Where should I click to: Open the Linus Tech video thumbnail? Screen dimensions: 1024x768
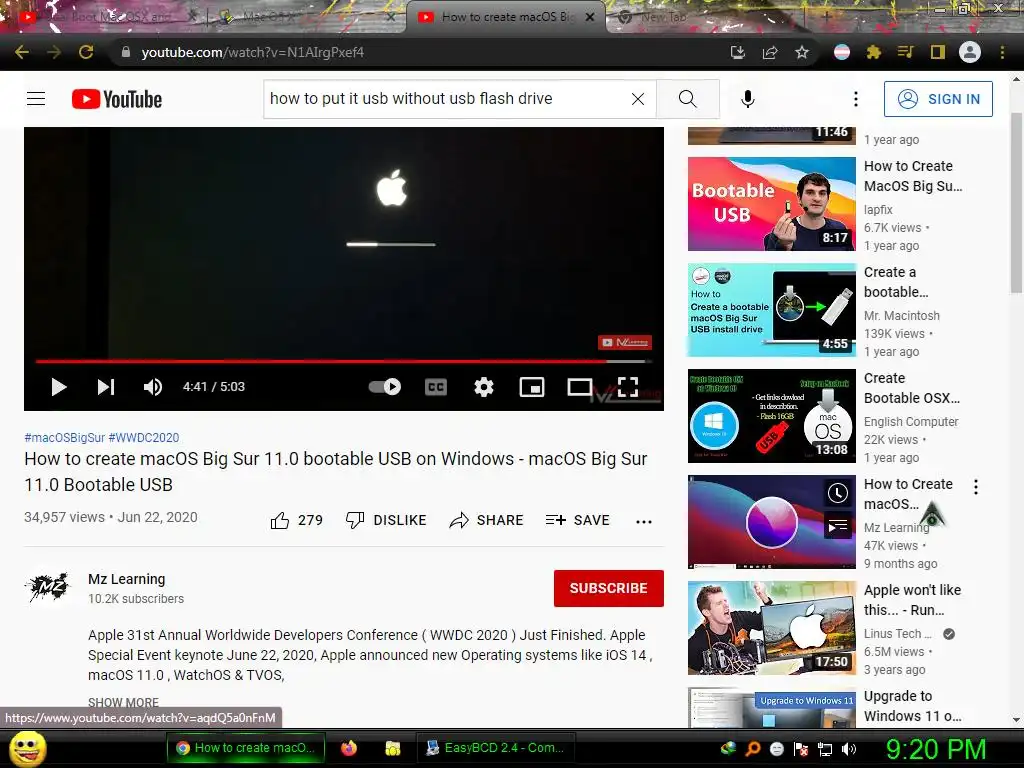[771, 628]
